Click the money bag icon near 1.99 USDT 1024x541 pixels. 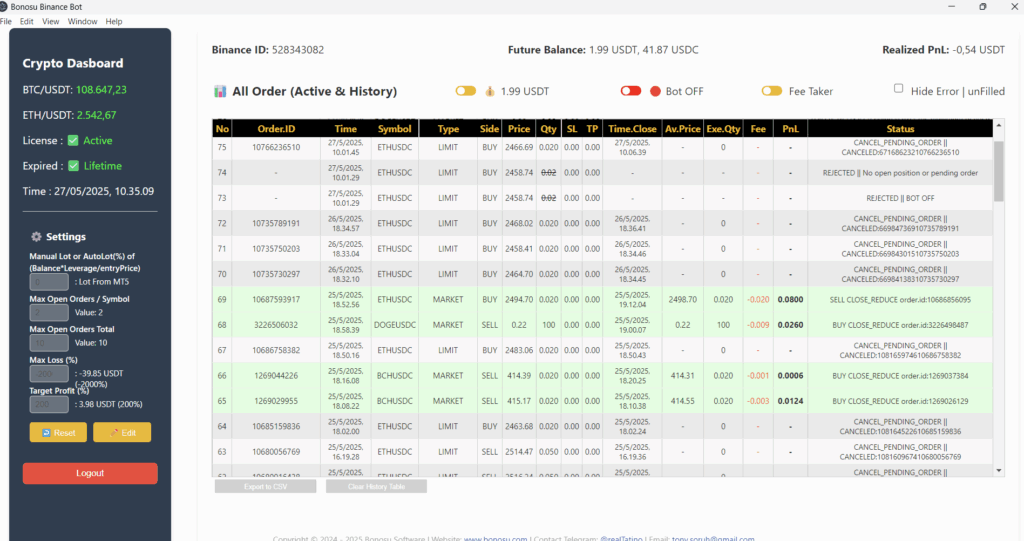coord(490,91)
